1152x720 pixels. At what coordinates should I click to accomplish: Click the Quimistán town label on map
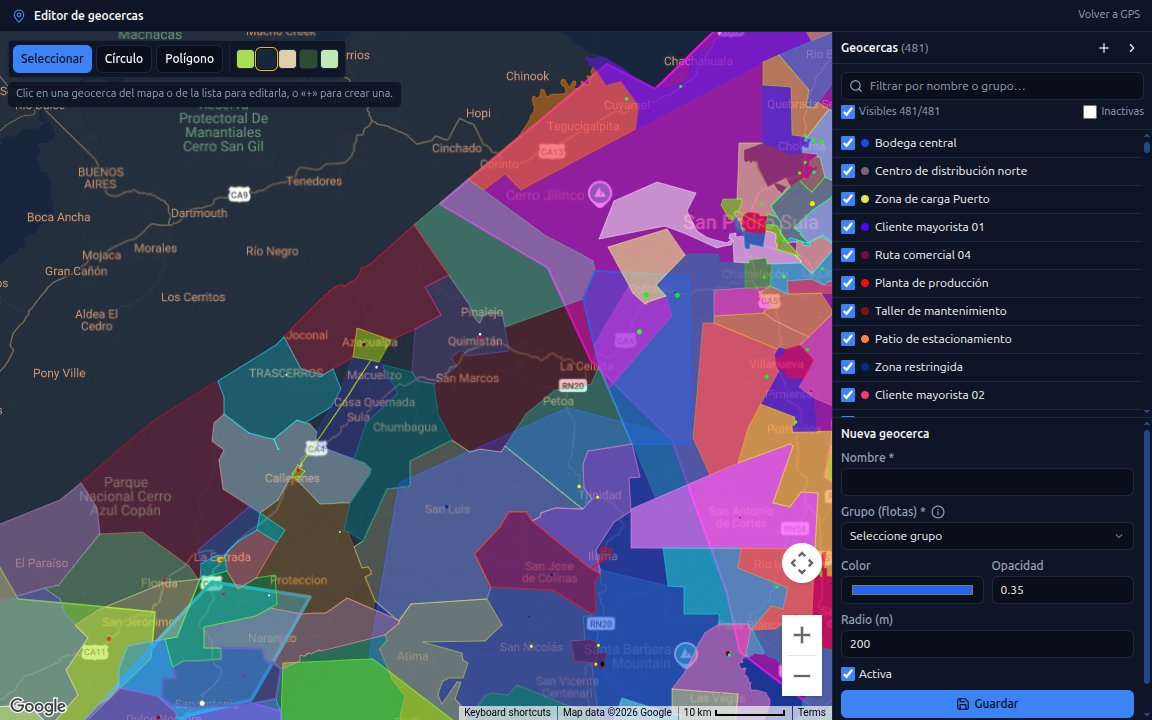(x=475, y=342)
